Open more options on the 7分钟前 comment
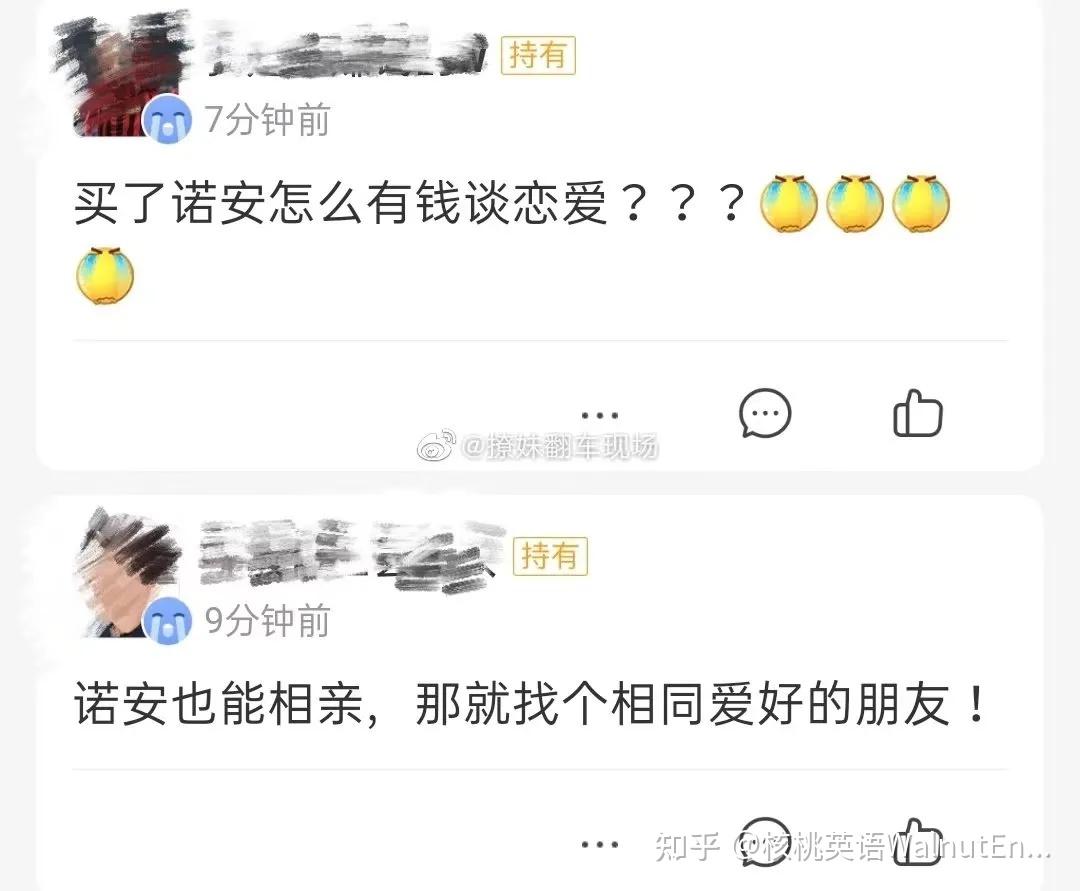The height and width of the screenshot is (891, 1080). (599, 415)
